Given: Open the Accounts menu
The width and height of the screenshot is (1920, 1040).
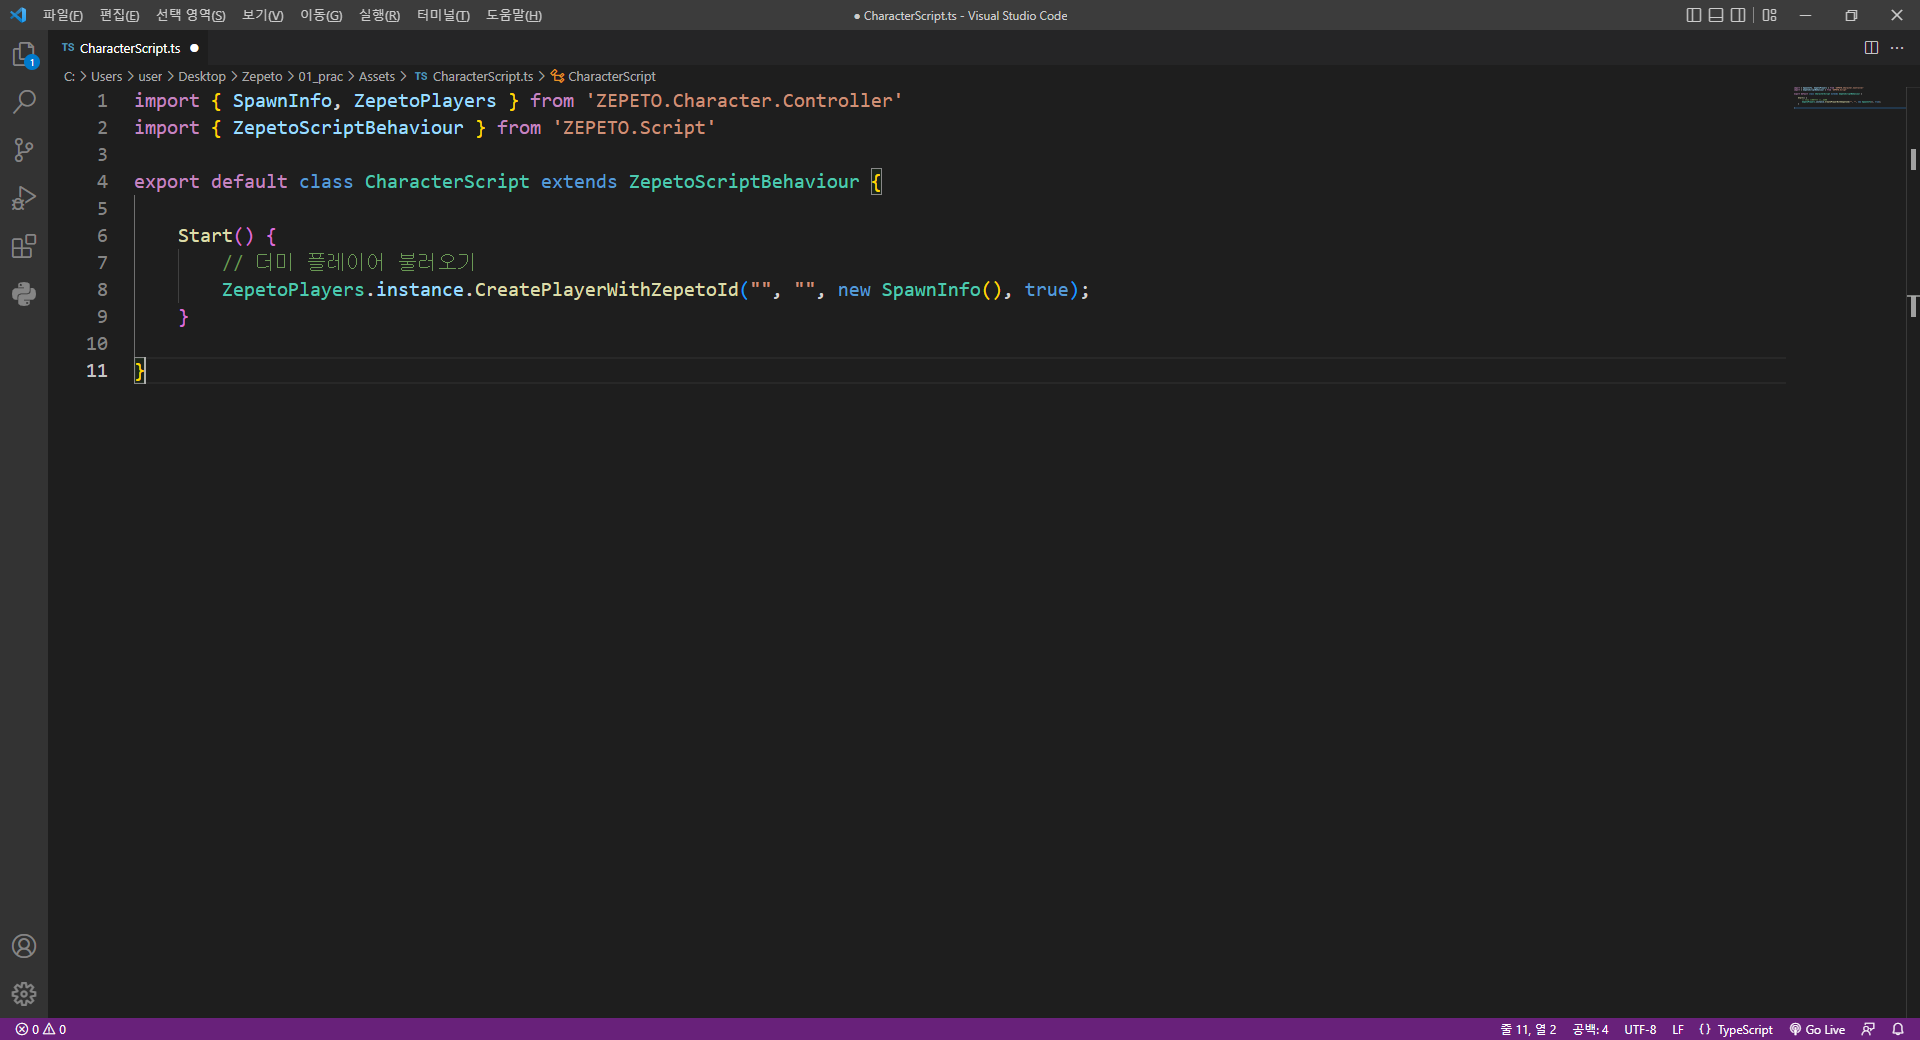Looking at the screenshot, I should (x=24, y=946).
